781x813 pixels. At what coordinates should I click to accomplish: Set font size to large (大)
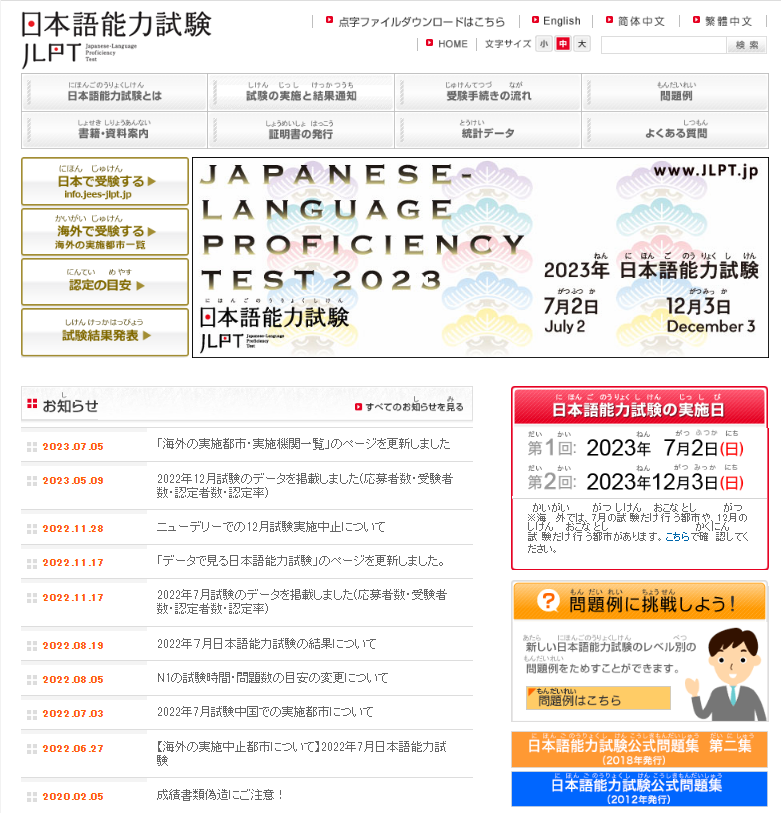point(582,44)
